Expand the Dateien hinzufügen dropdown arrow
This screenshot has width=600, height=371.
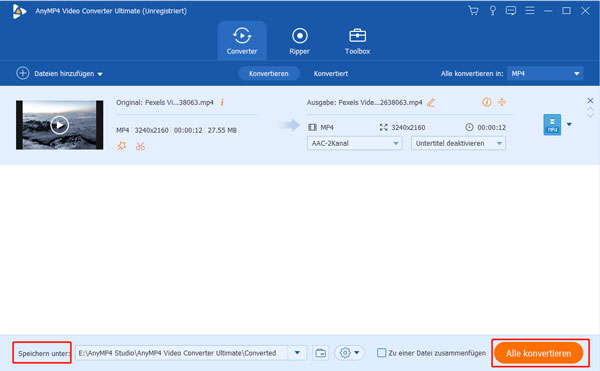100,74
